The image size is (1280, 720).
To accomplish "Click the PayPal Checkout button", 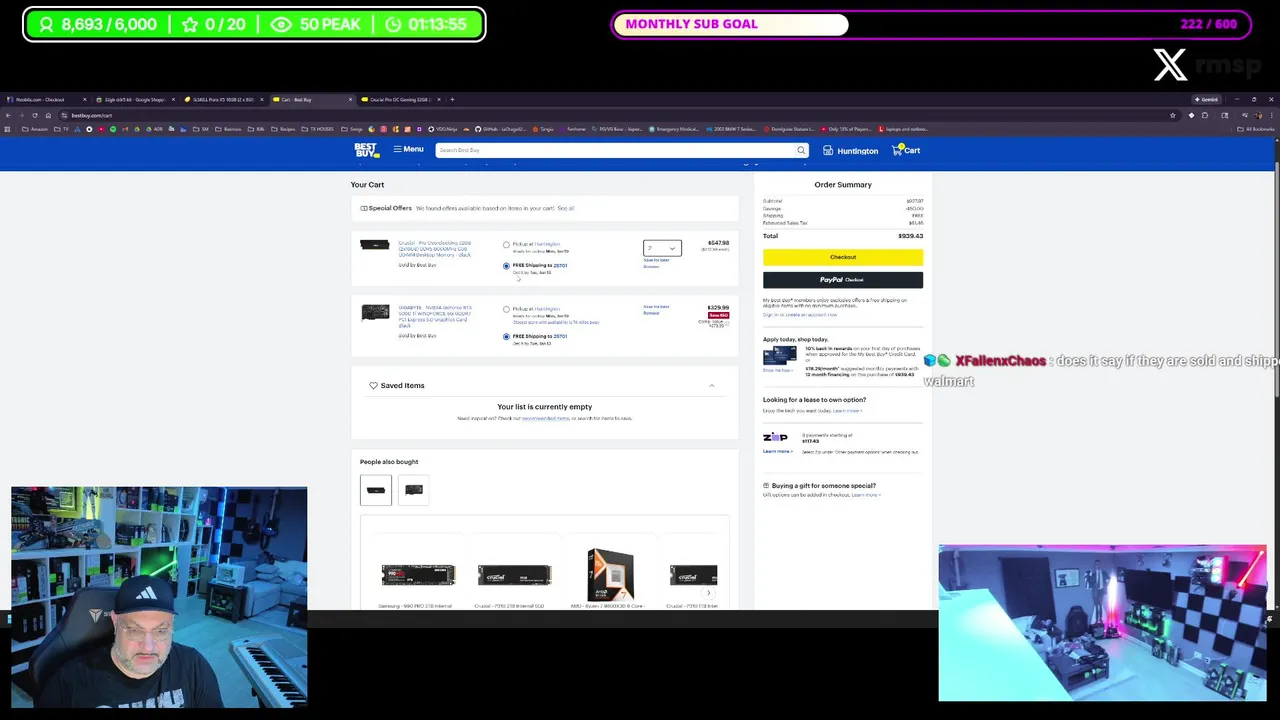I will click(843, 280).
